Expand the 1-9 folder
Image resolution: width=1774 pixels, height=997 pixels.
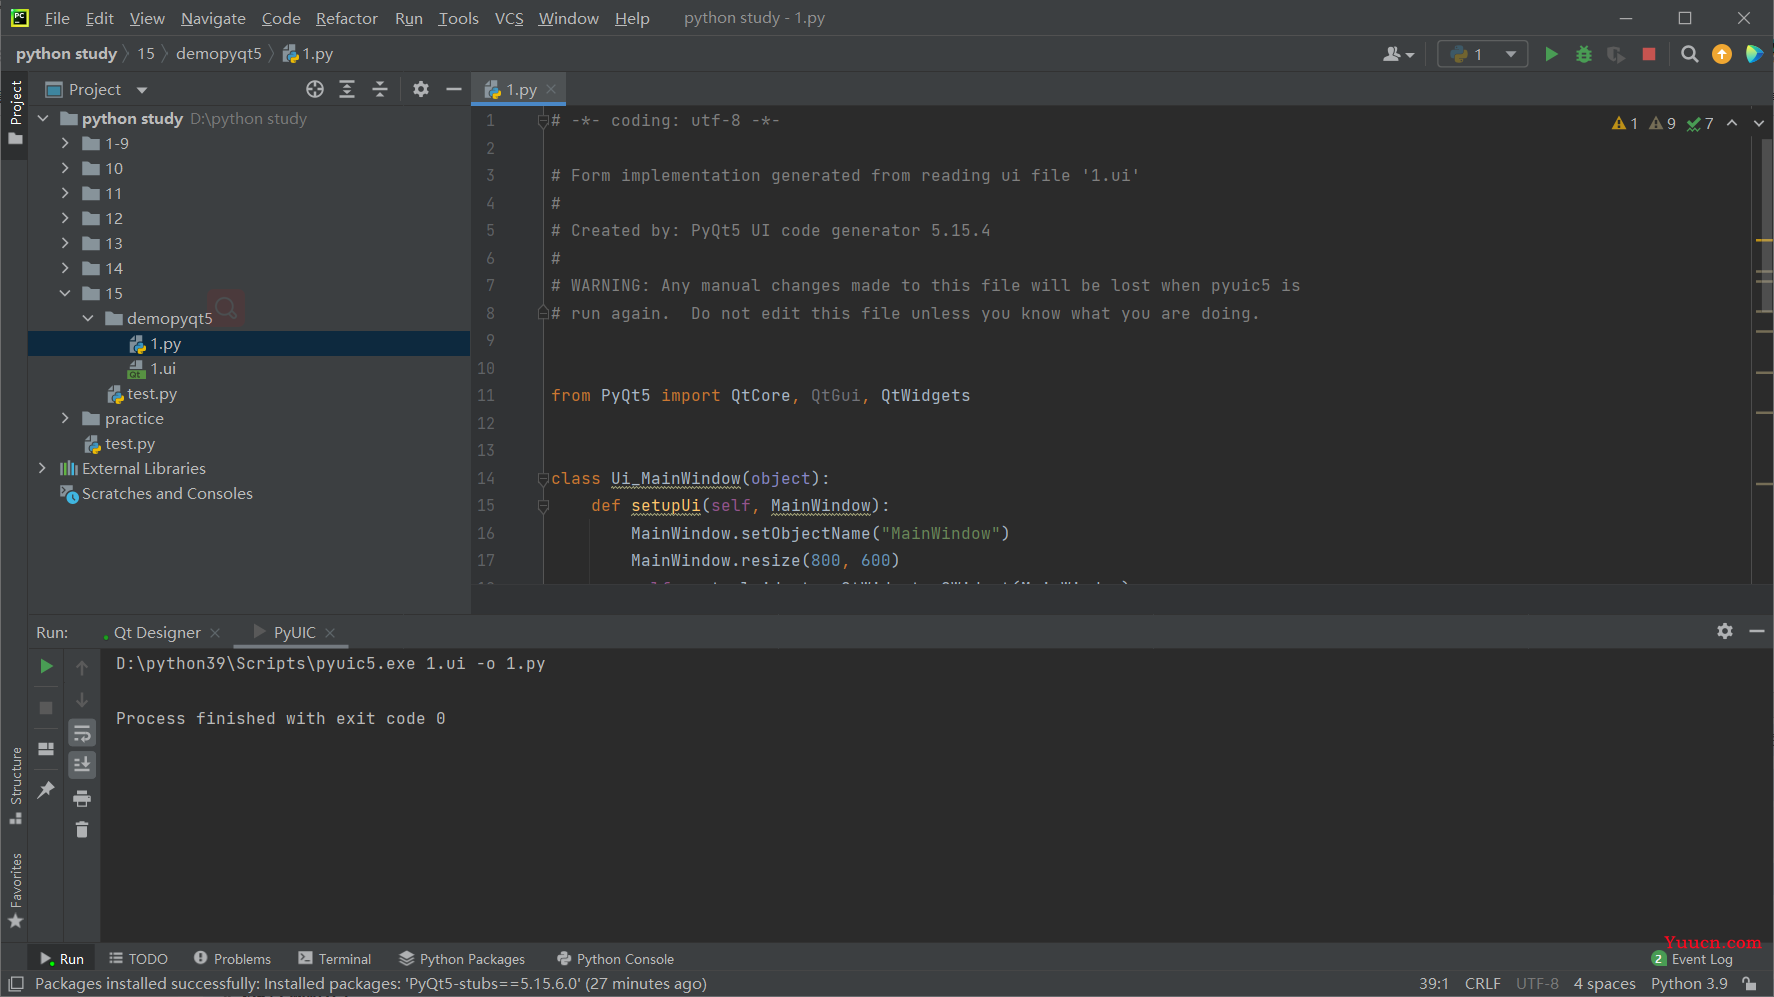(65, 143)
